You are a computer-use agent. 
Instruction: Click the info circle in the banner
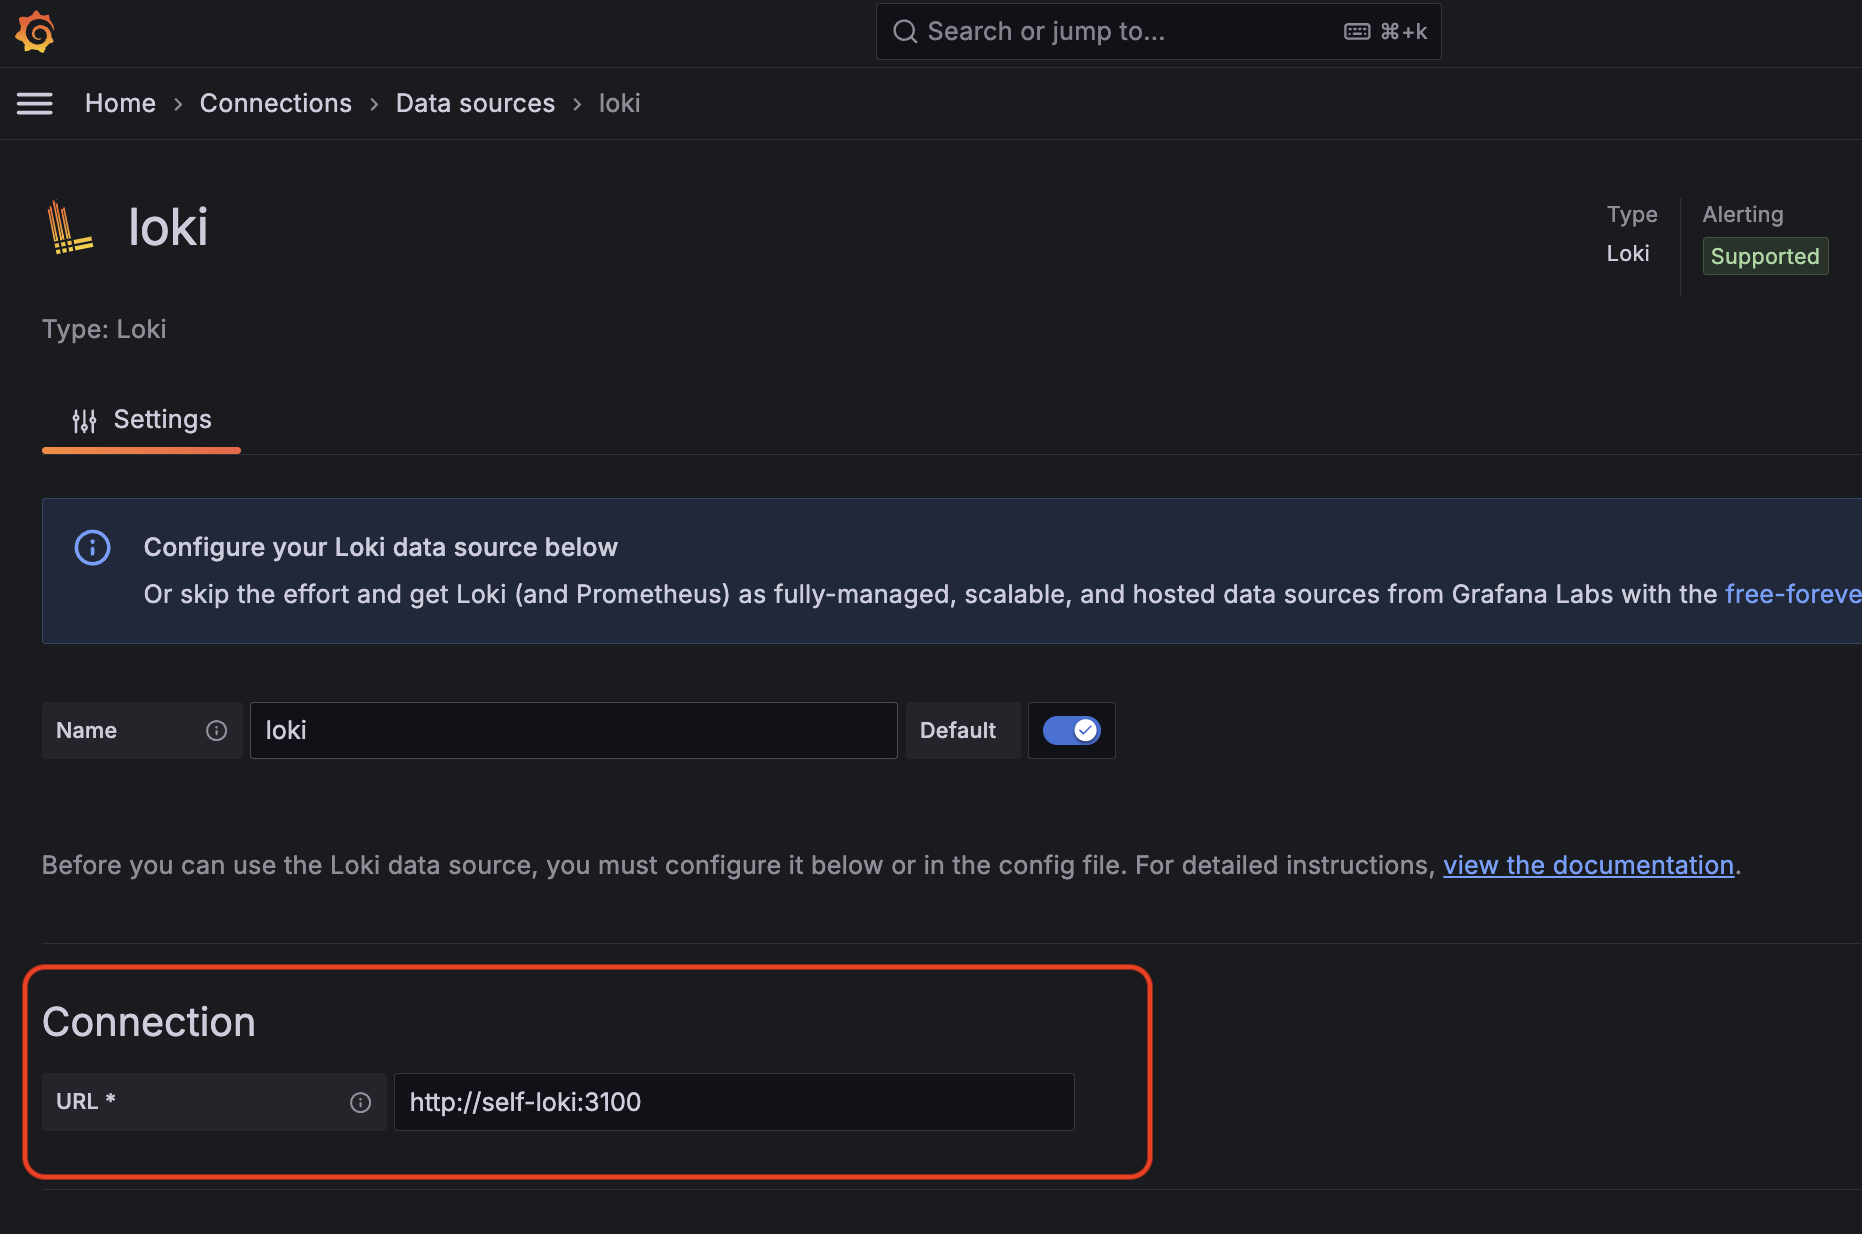tap(93, 547)
